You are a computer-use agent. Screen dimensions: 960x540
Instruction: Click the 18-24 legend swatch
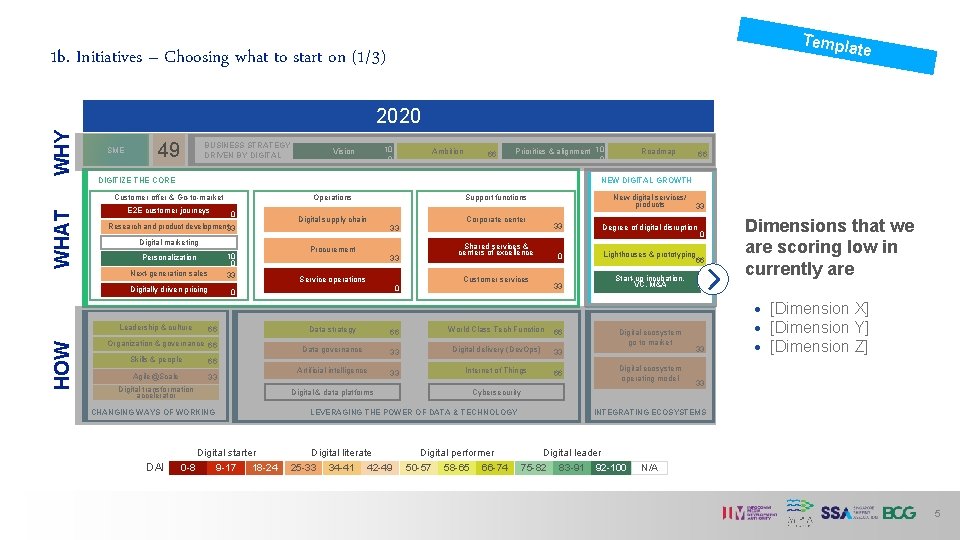[x=264, y=468]
